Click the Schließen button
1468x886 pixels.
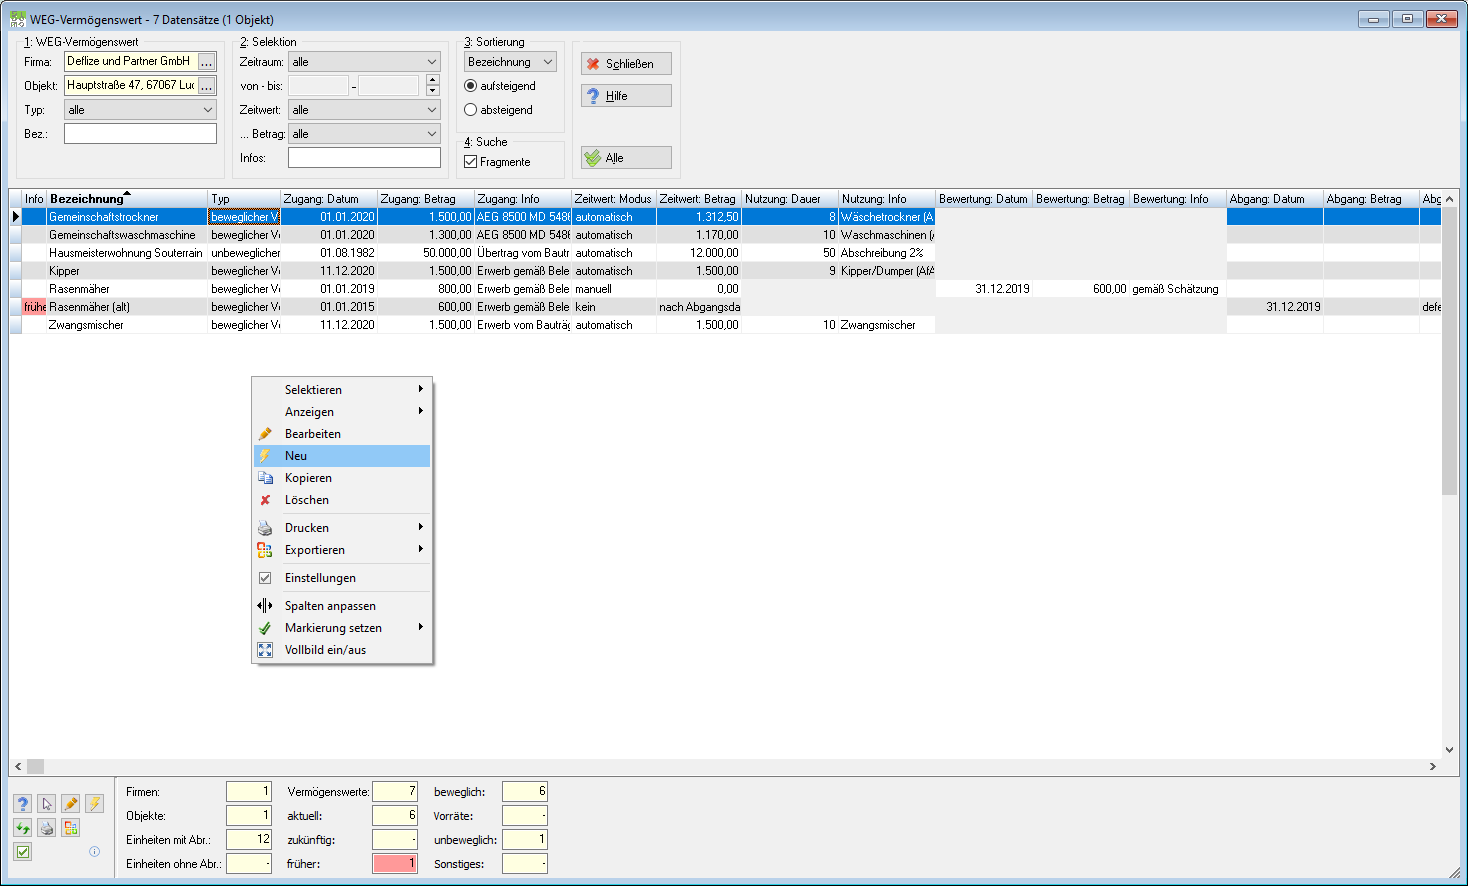(626, 63)
